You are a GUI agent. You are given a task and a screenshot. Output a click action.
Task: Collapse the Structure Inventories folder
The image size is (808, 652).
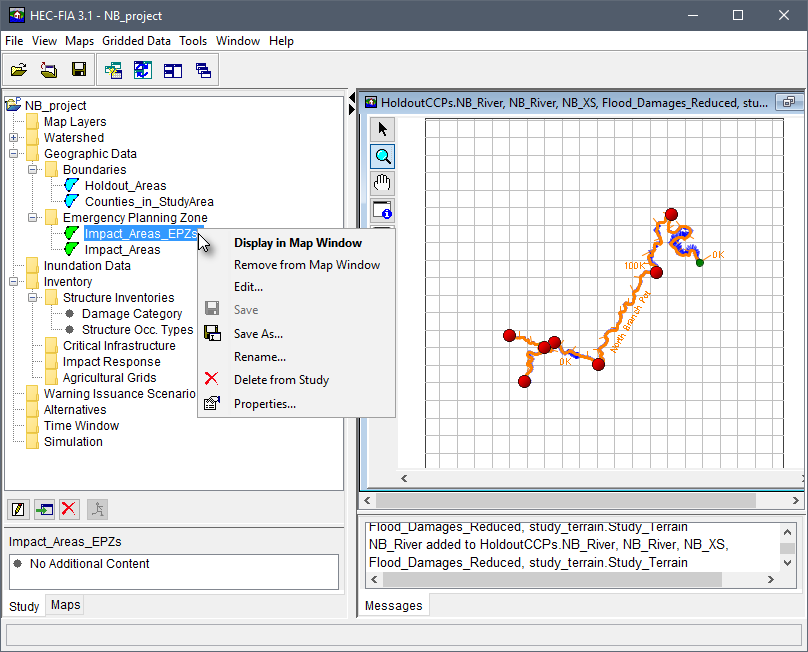[x=33, y=298]
